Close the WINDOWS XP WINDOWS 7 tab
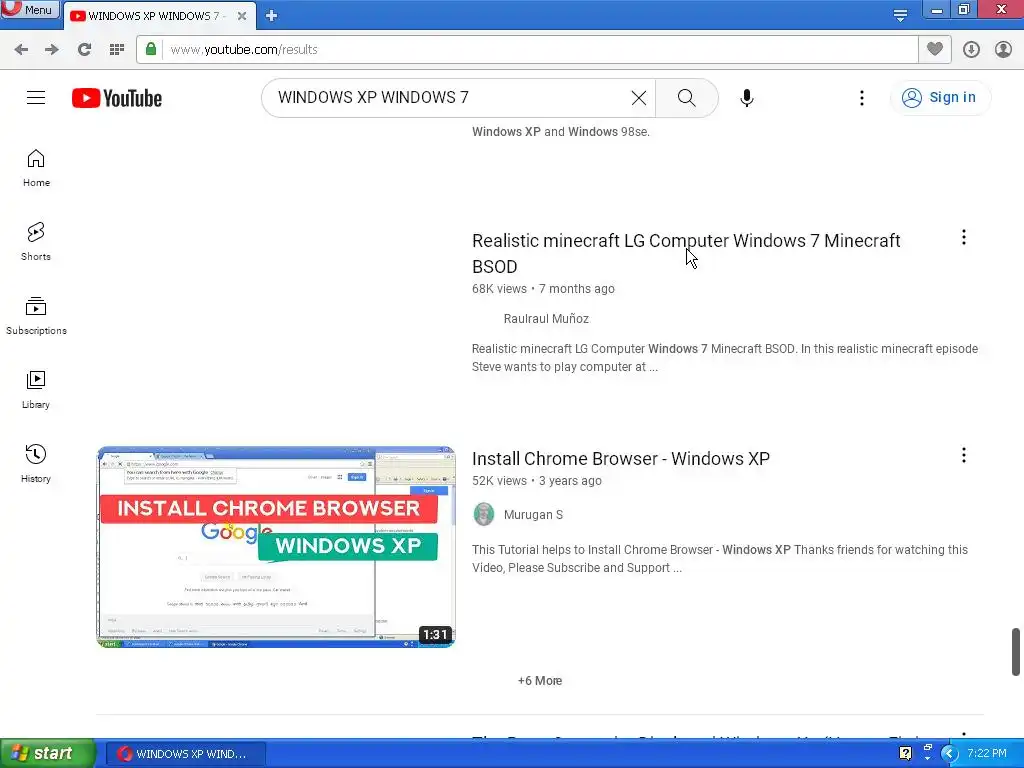The image size is (1024, 768). pyautogui.click(x=242, y=16)
